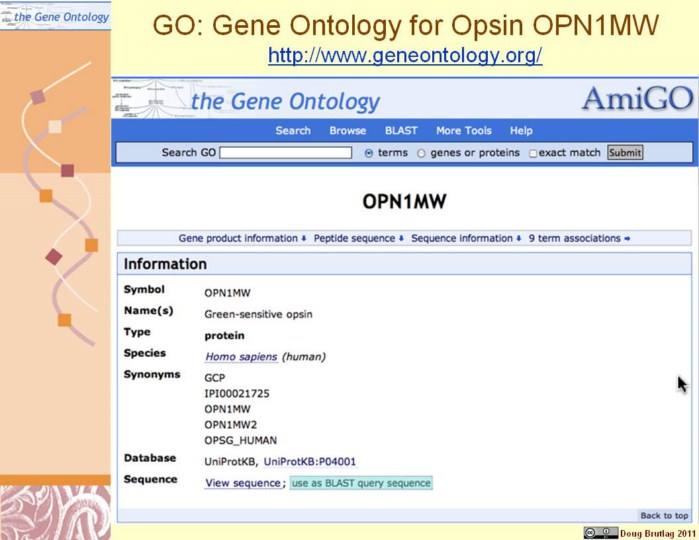Screen dimensions: 699x540
Task: Open the Homo sapiens species link
Action: coord(241,357)
